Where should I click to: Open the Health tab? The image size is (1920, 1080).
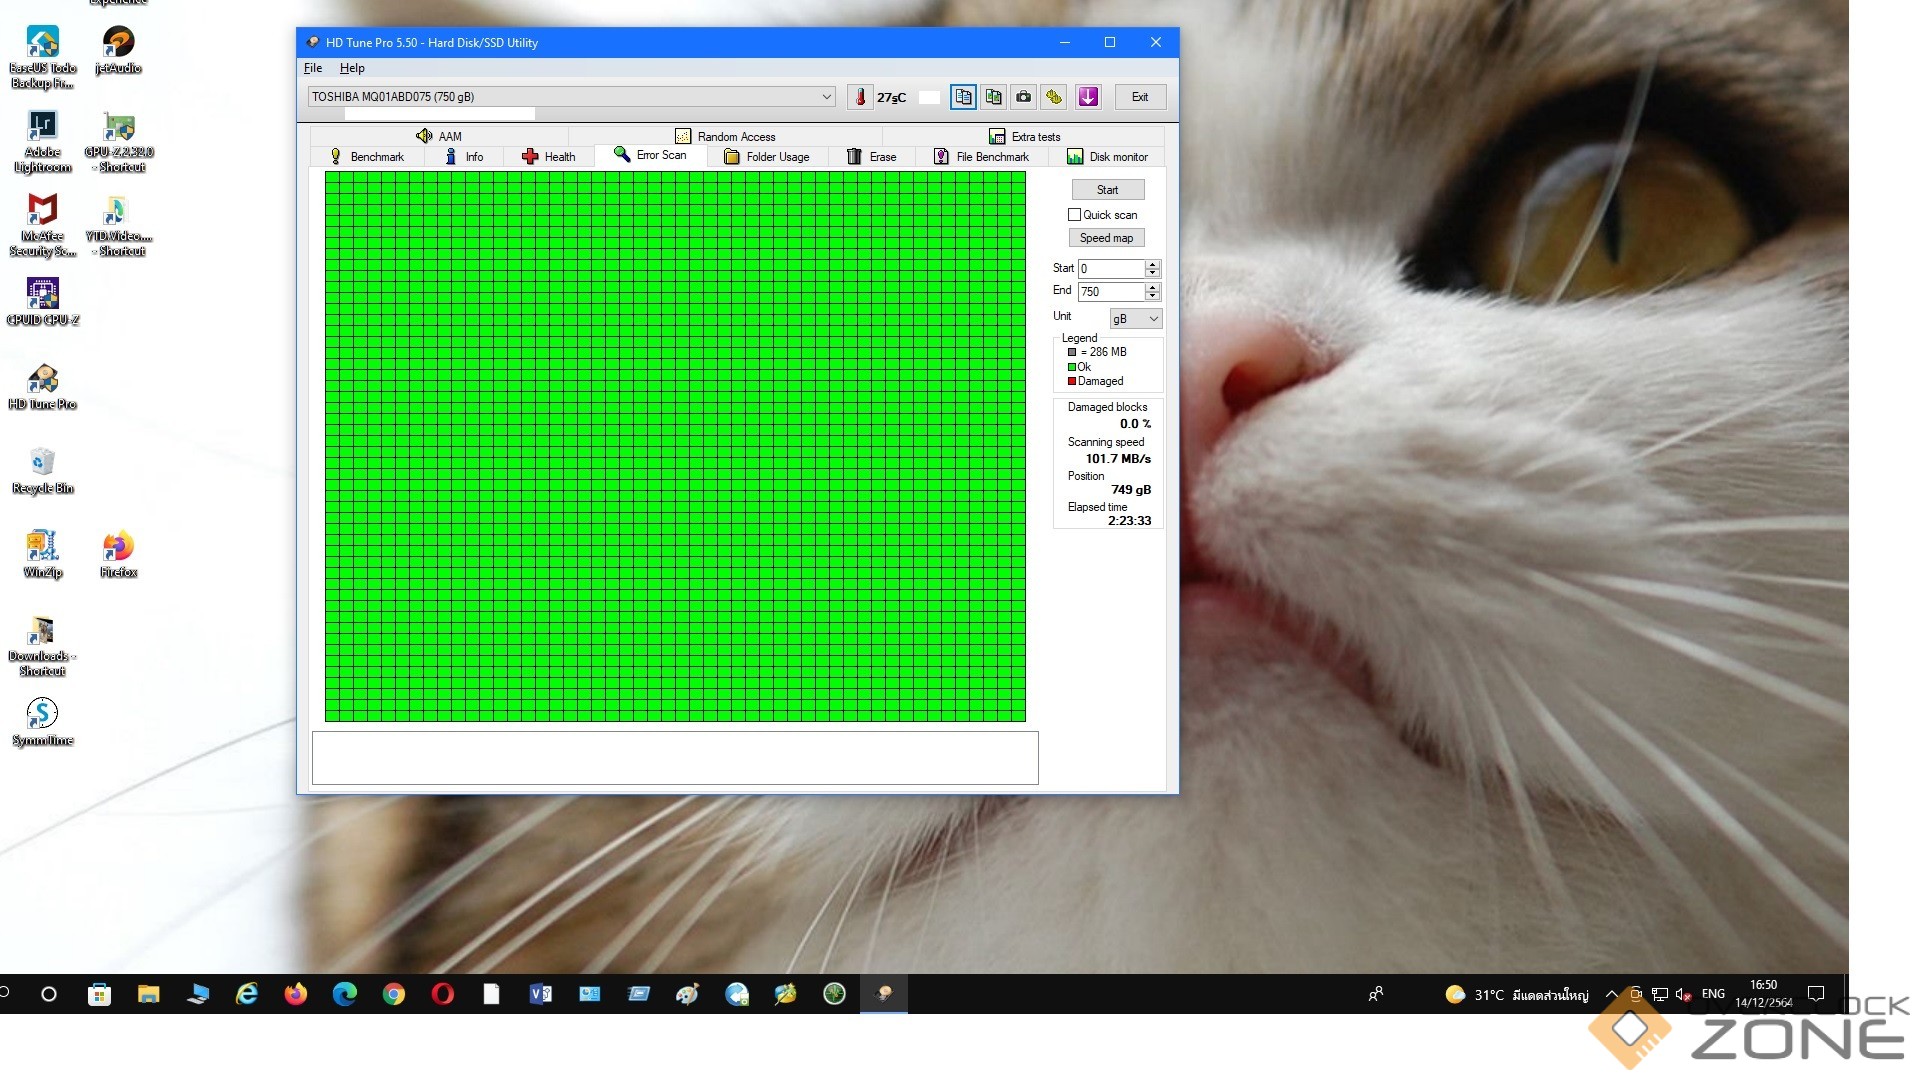(549, 157)
